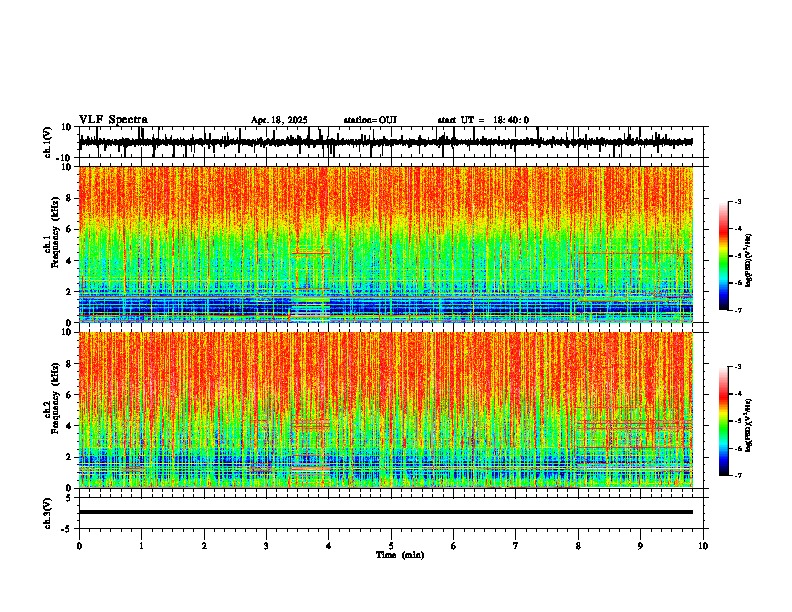Click the "4" kHz tick on ch.1 spectrogram
This screenshot has height=612, width=792.
tap(70, 261)
